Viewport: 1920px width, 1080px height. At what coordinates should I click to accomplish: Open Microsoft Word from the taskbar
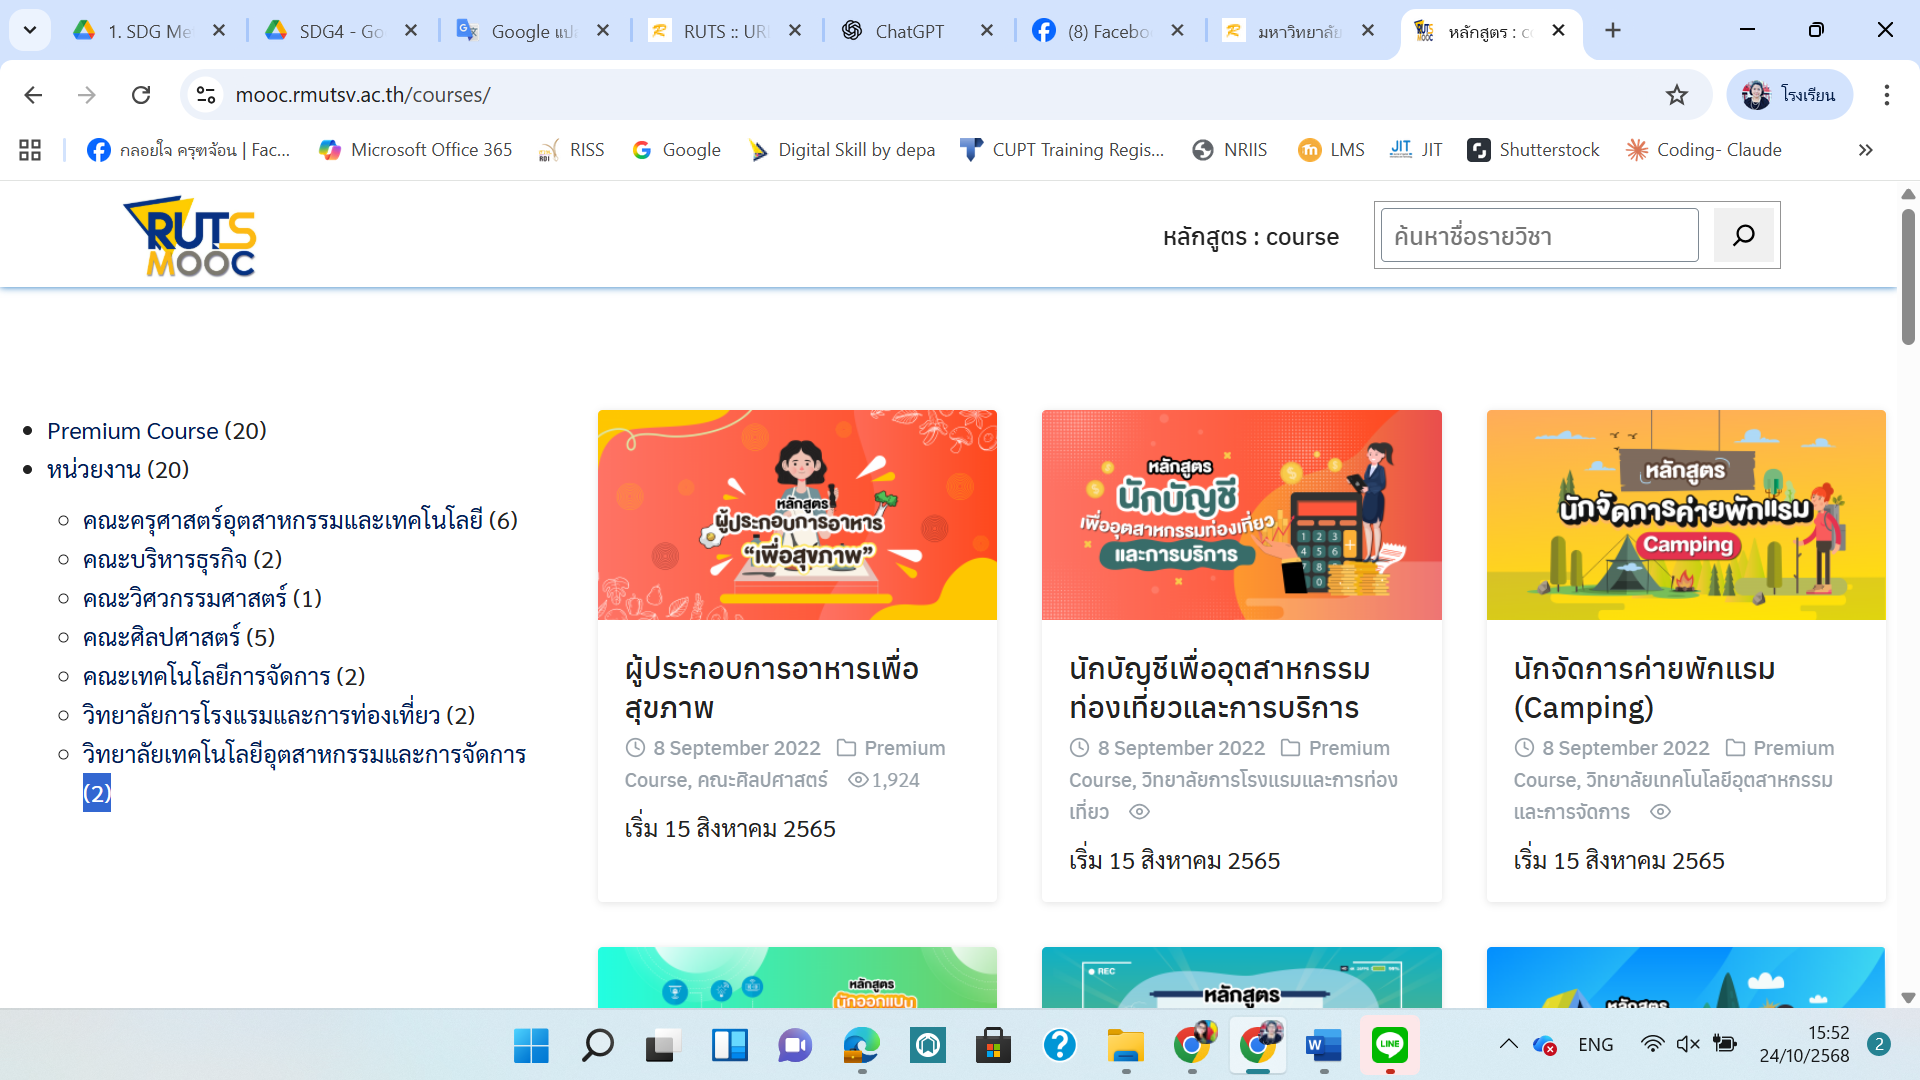(x=1323, y=1045)
